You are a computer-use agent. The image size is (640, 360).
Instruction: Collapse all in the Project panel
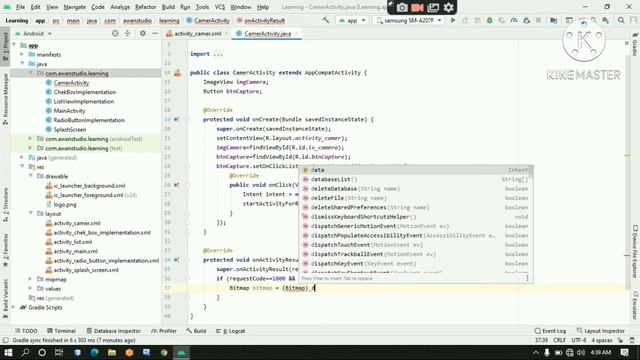(x=127, y=33)
